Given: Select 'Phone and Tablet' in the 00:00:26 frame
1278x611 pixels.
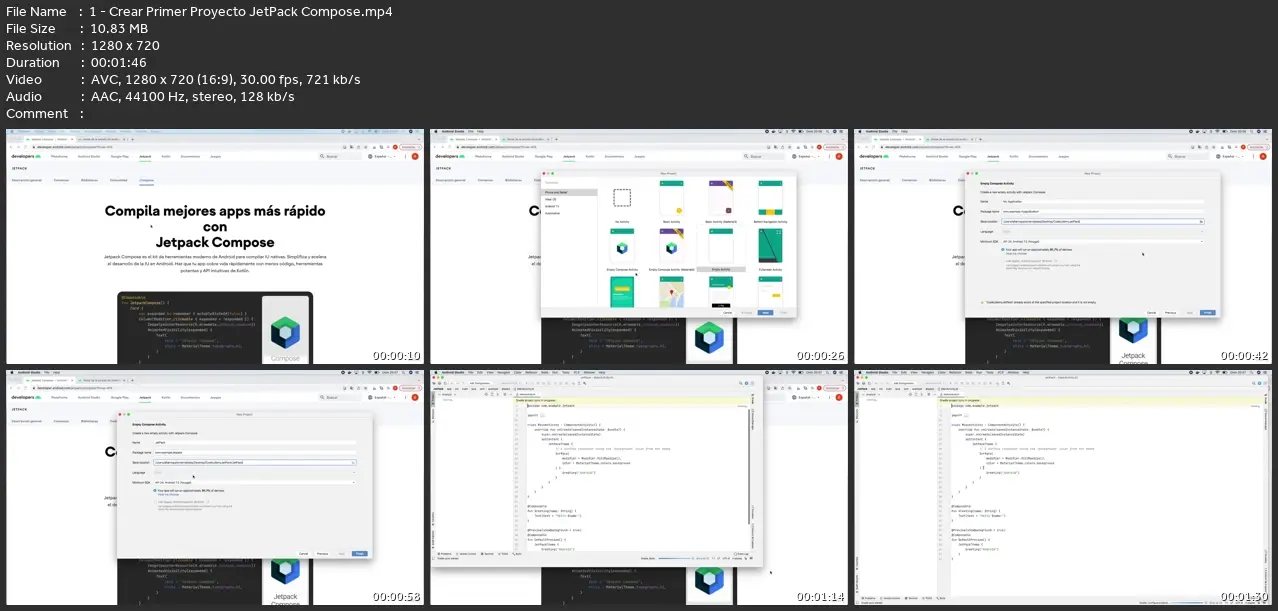Looking at the screenshot, I should [570, 192].
